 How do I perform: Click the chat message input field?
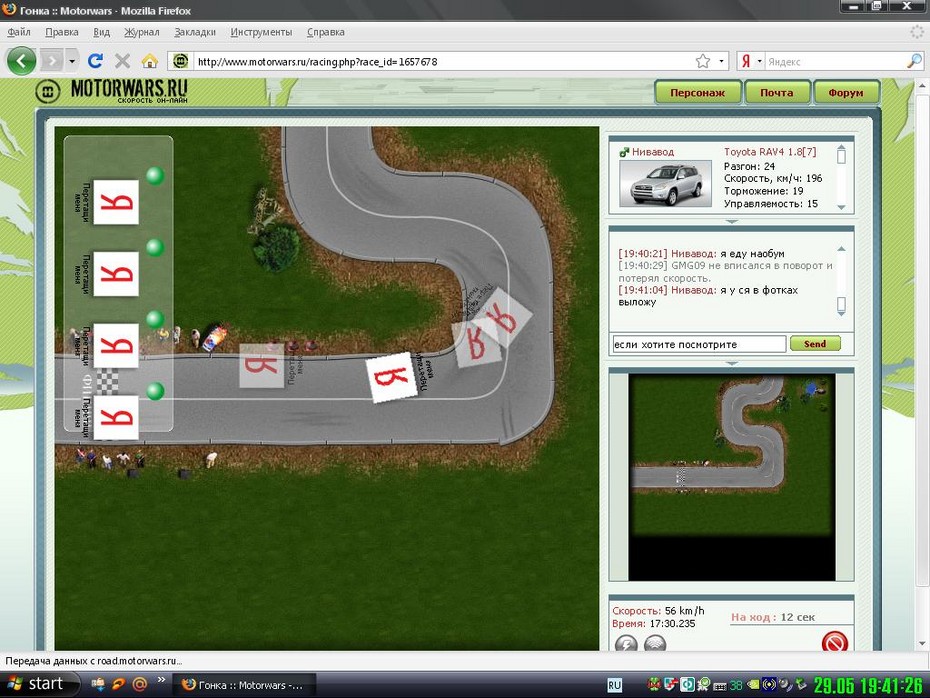(x=699, y=344)
